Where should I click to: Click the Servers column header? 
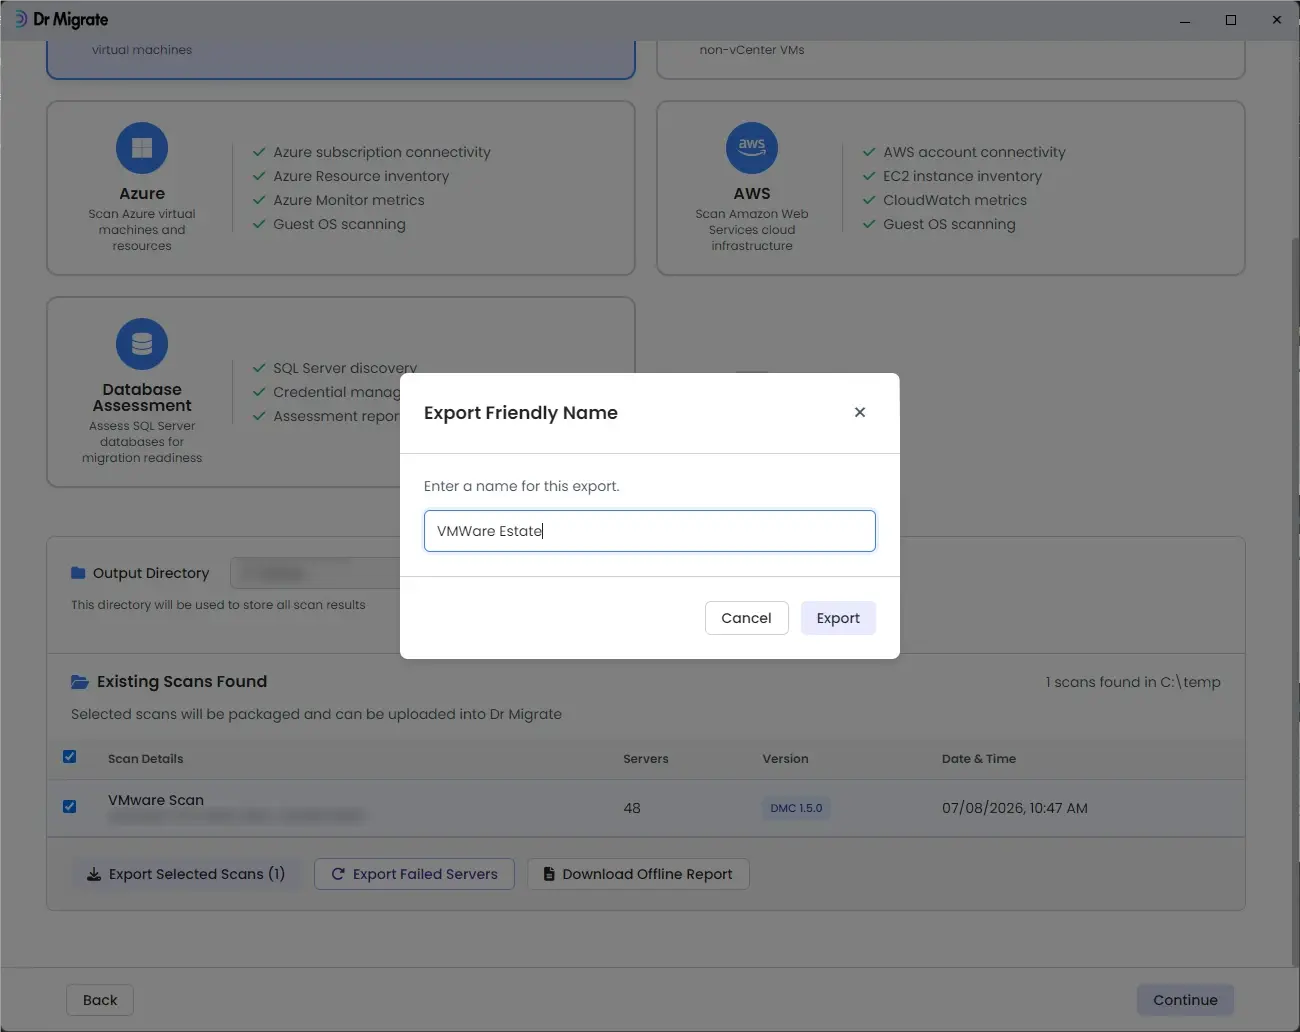pos(646,759)
